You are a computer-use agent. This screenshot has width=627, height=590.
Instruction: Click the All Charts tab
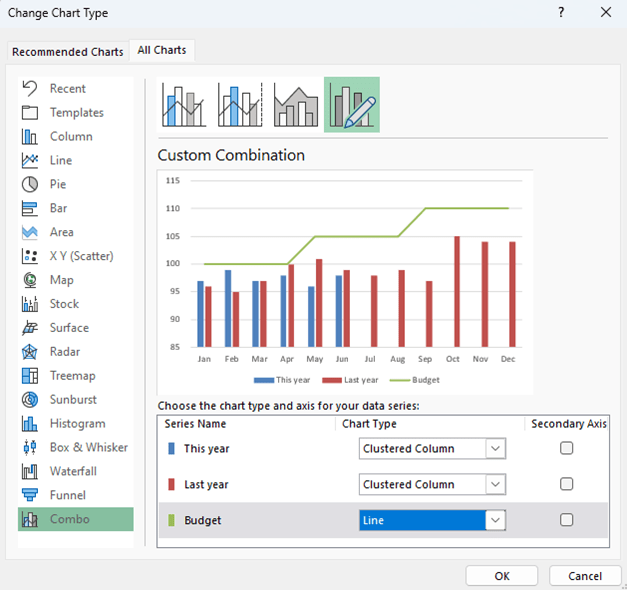point(160,50)
